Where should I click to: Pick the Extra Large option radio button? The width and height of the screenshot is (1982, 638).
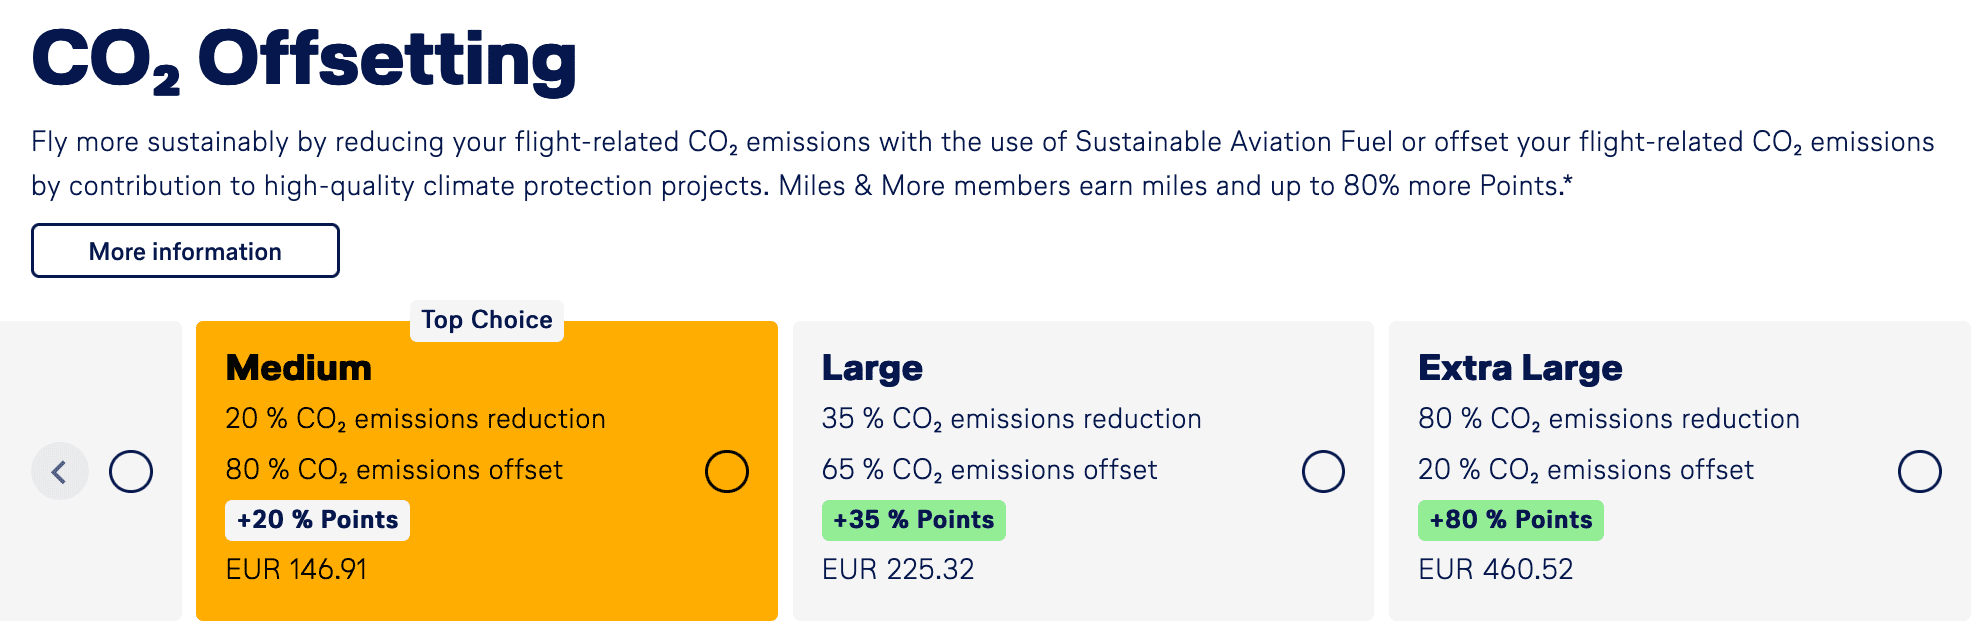click(x=1919, y=471)
